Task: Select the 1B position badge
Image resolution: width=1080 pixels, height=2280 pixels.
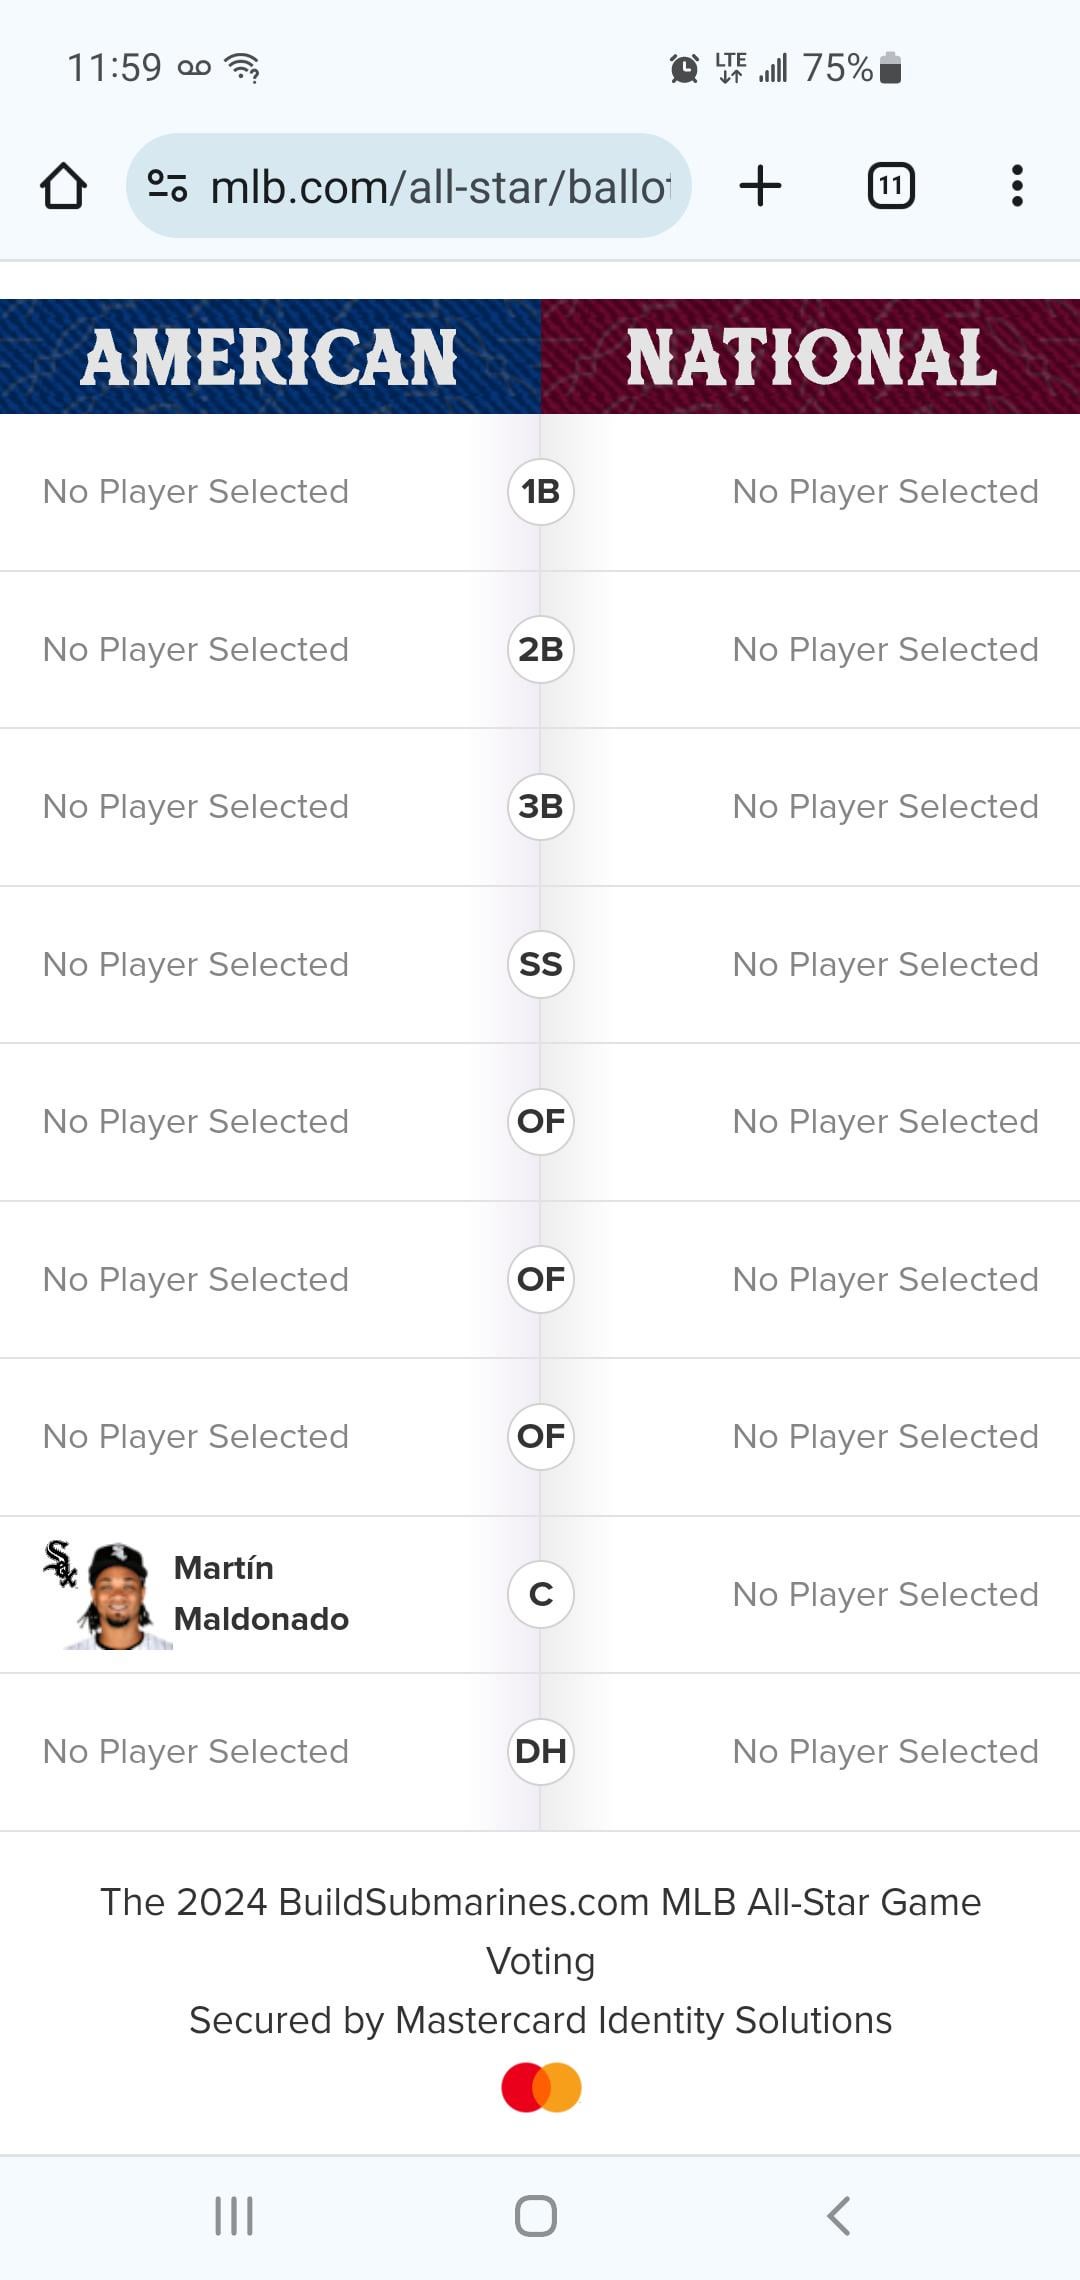Action: point(541,492)
